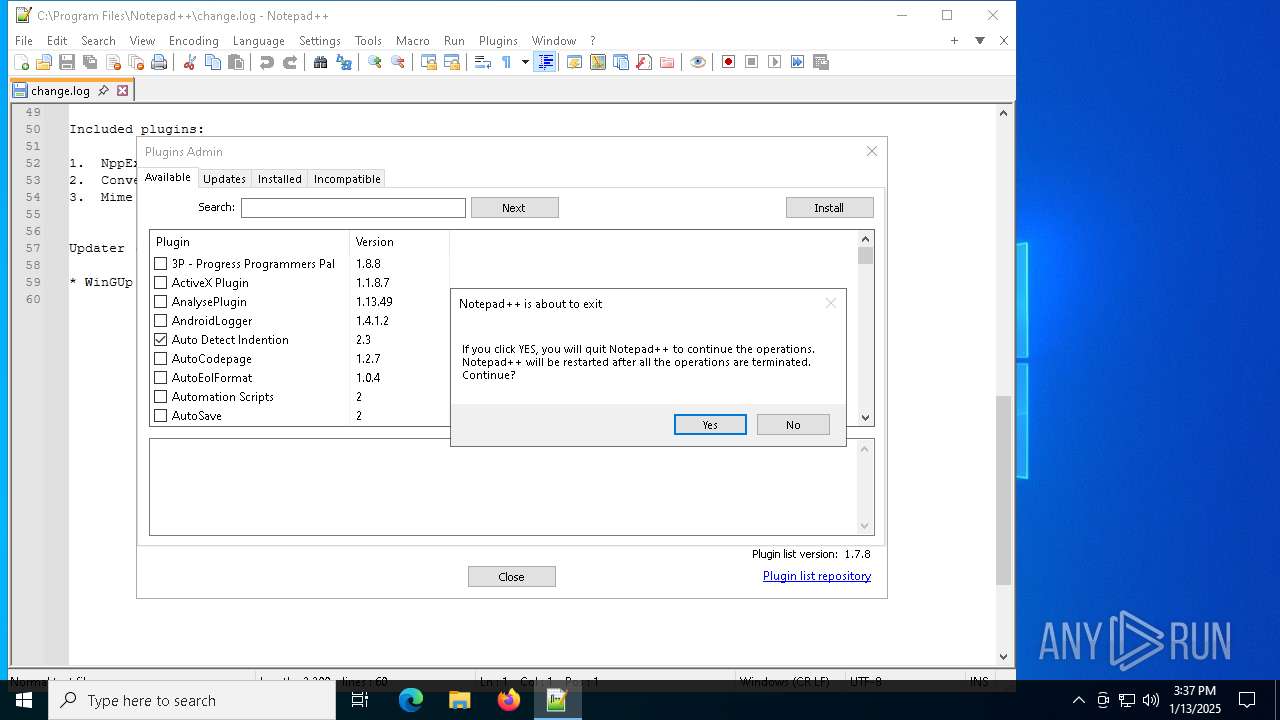
Task: Open the Plugins menu
Action: pos(498,41)
